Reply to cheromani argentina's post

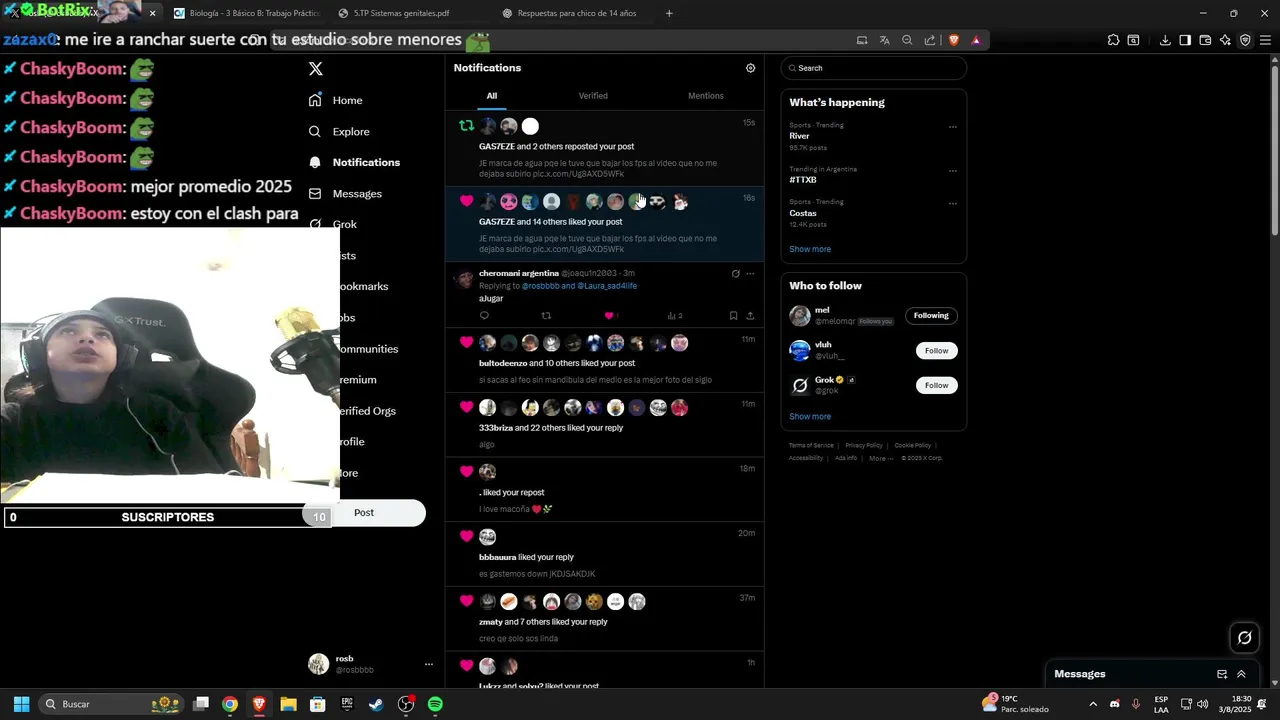coord(484,316)
